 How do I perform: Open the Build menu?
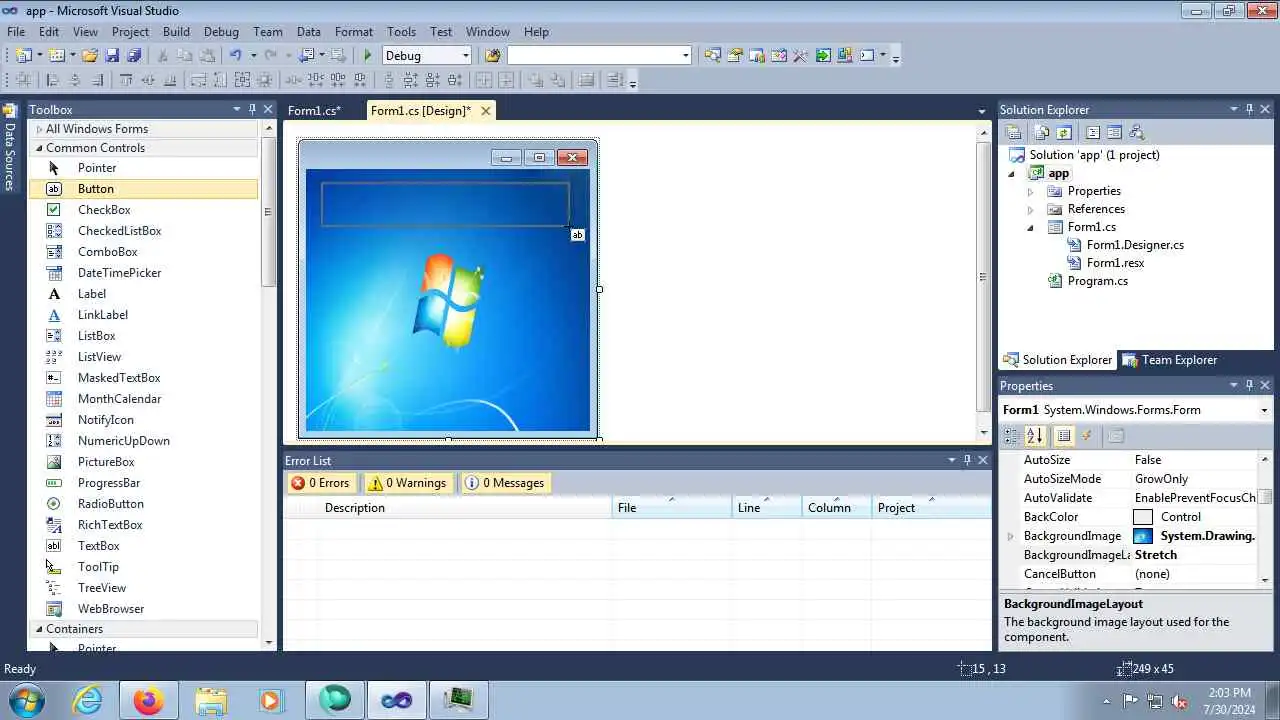pyautogui.click(x=176, y=32)
